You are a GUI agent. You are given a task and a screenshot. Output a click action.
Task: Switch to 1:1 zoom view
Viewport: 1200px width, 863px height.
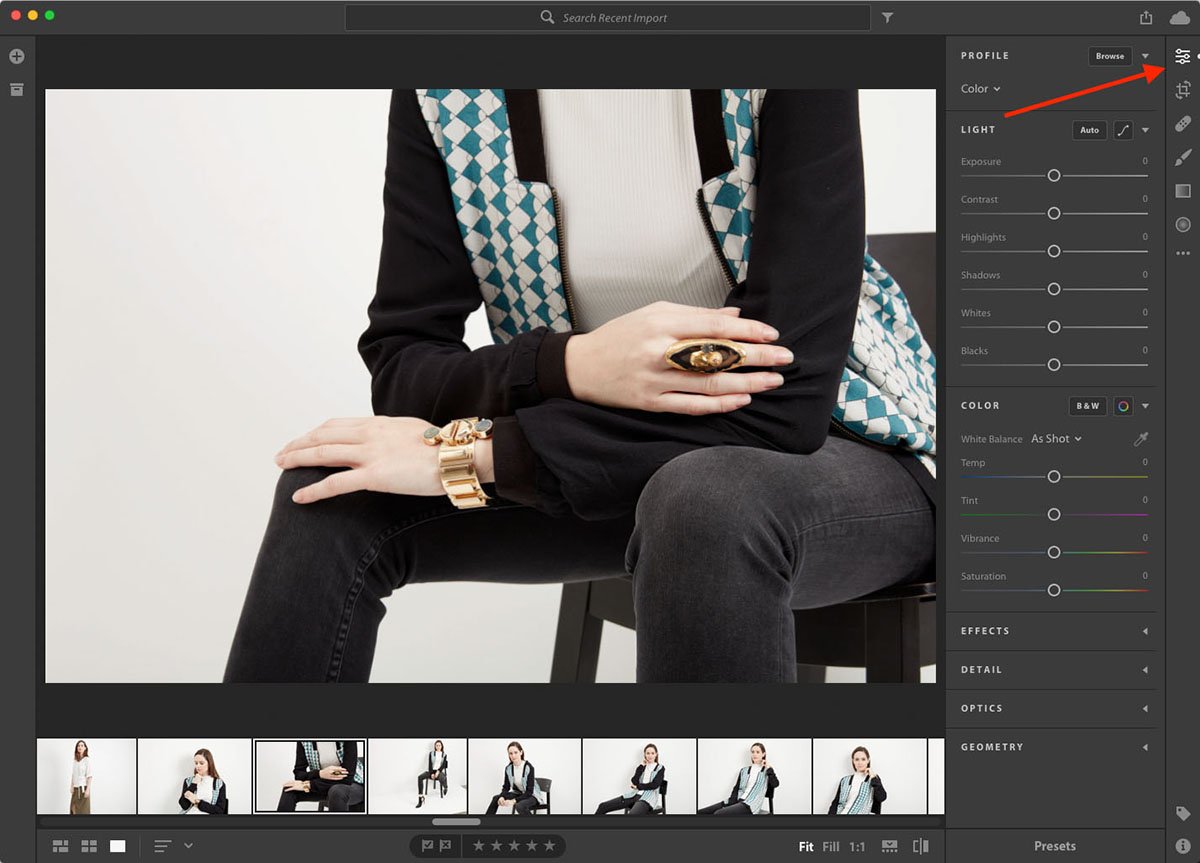pos(857,847)
